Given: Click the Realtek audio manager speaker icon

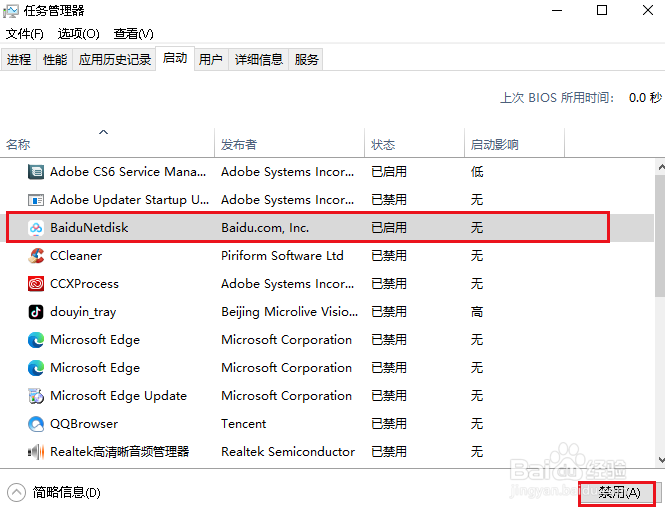Looking at the screenshot, I should [36, 452].
